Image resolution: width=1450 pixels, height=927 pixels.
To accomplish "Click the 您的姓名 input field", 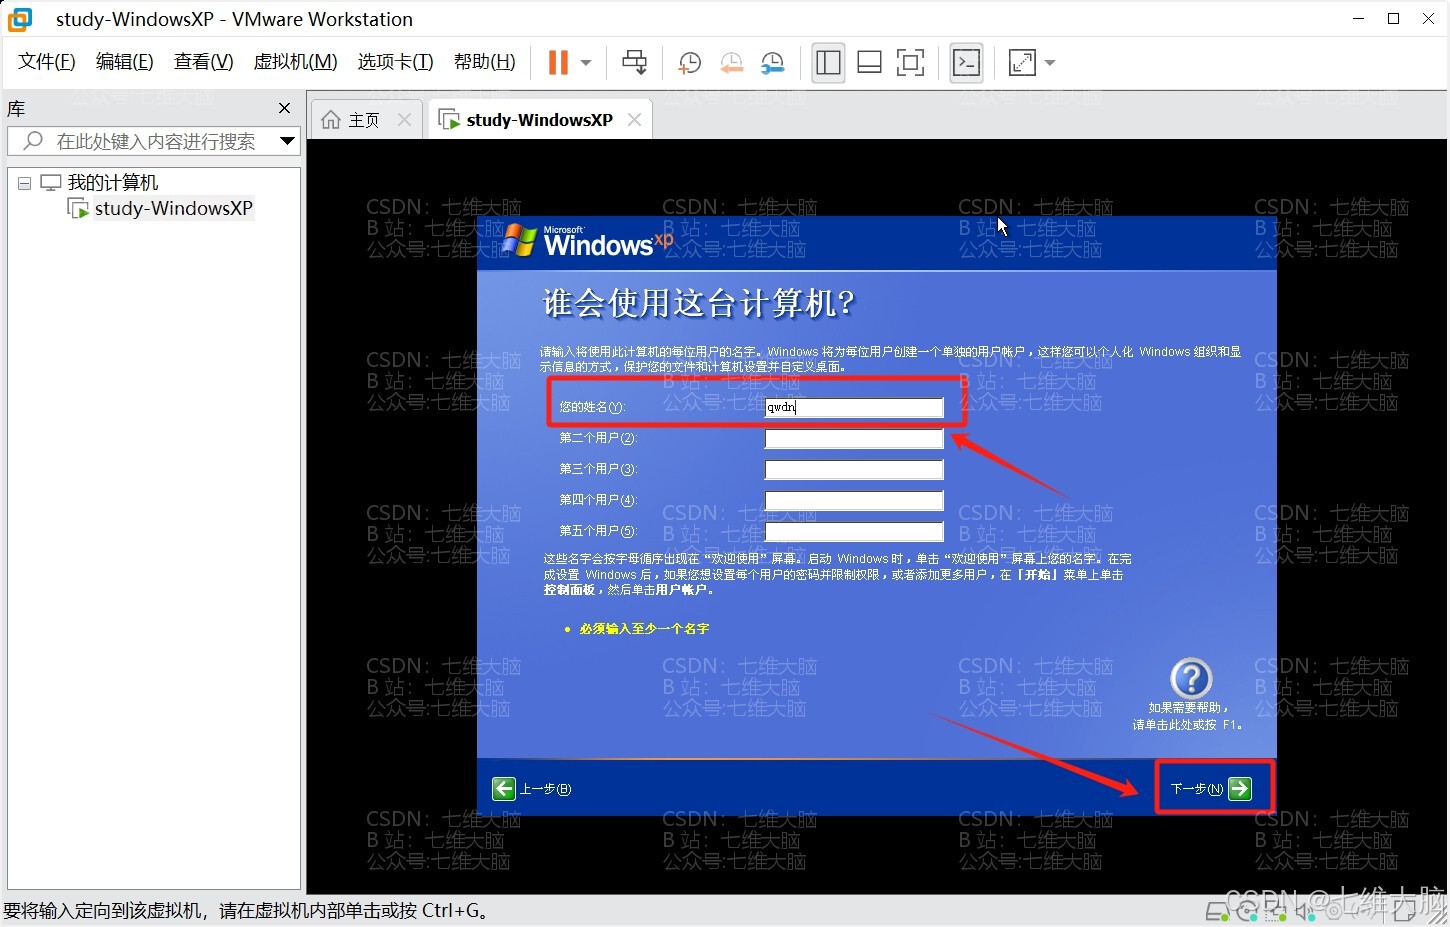I will point(854,407).
